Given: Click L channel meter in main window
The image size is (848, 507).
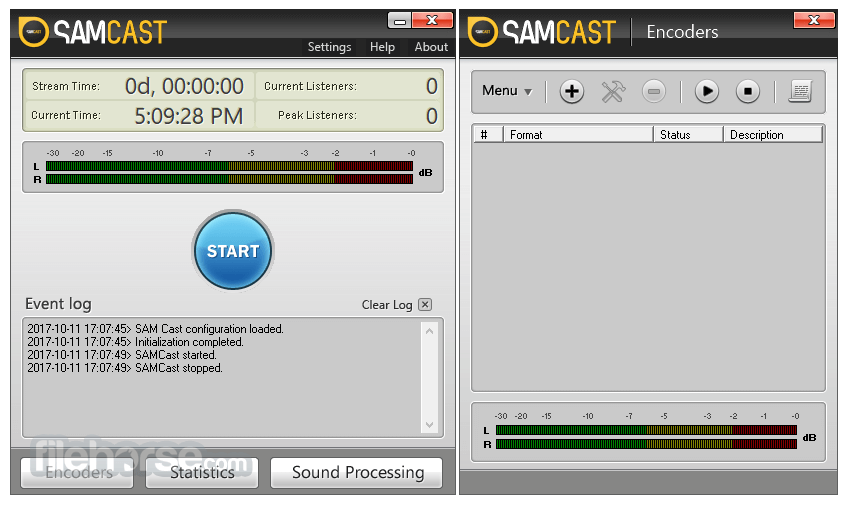Looking at the screenshot, I should (x=229, y=166).
